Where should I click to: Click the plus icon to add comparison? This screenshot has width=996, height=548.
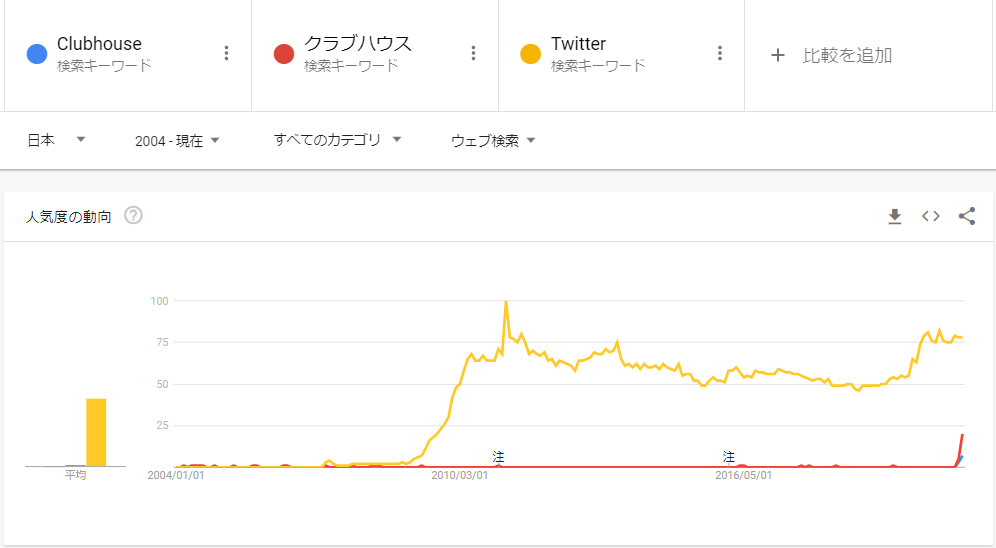[777, 56]
